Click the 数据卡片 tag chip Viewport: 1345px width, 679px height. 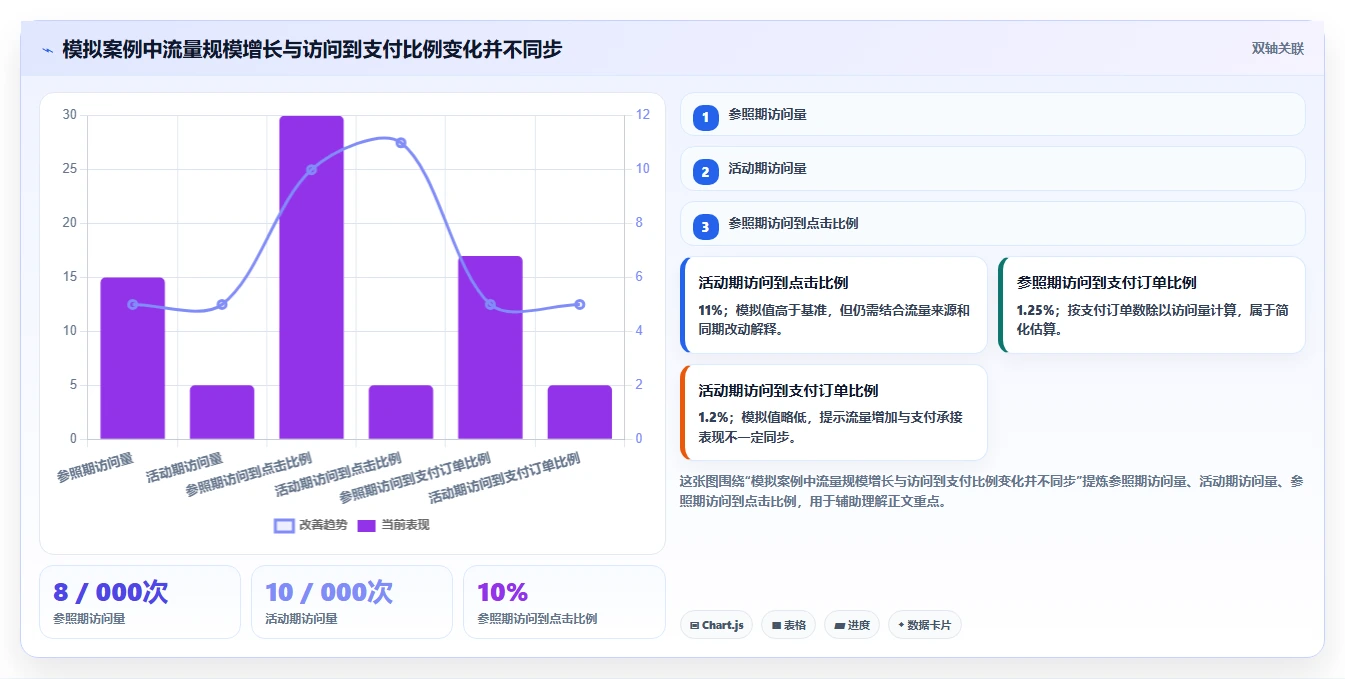tap(925, 625)
